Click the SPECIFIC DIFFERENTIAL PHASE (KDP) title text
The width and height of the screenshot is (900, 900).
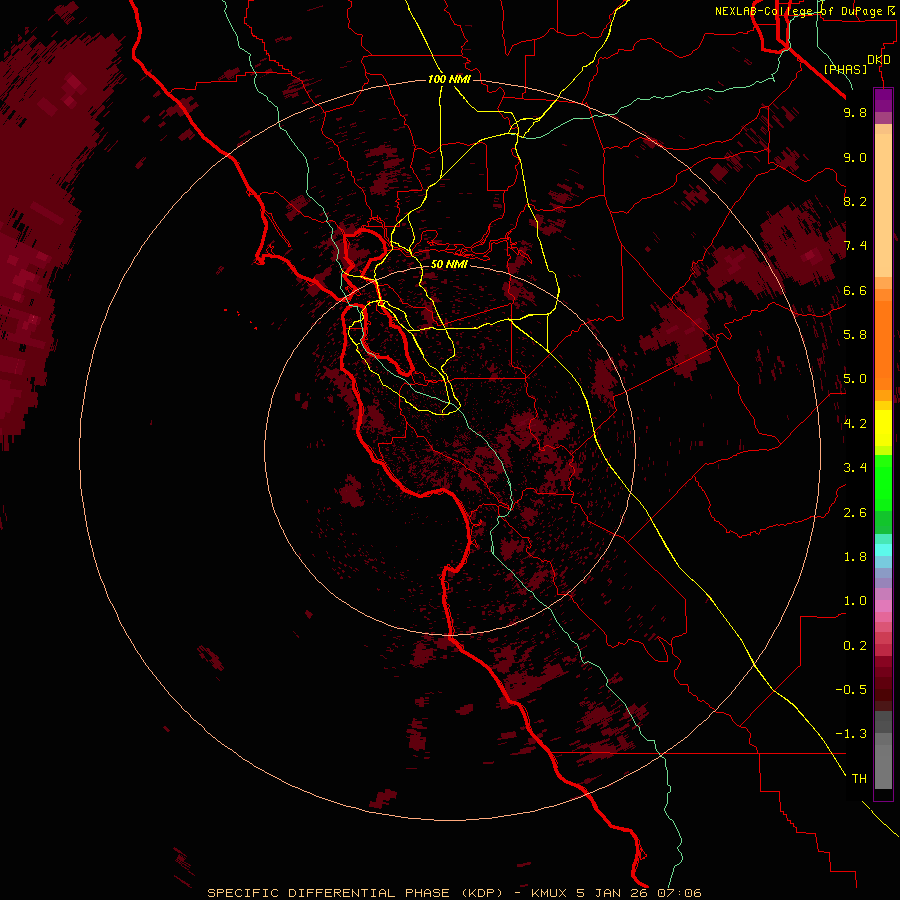pos(355,893)
